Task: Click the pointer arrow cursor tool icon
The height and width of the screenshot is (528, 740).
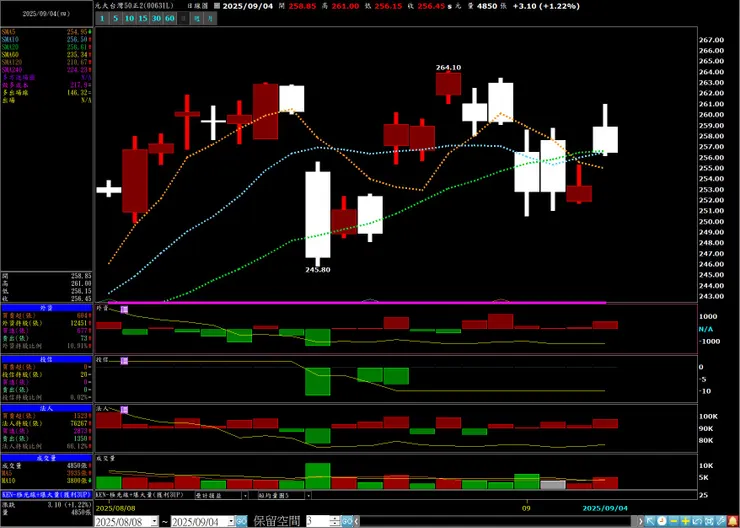Action: coord(650,521)
